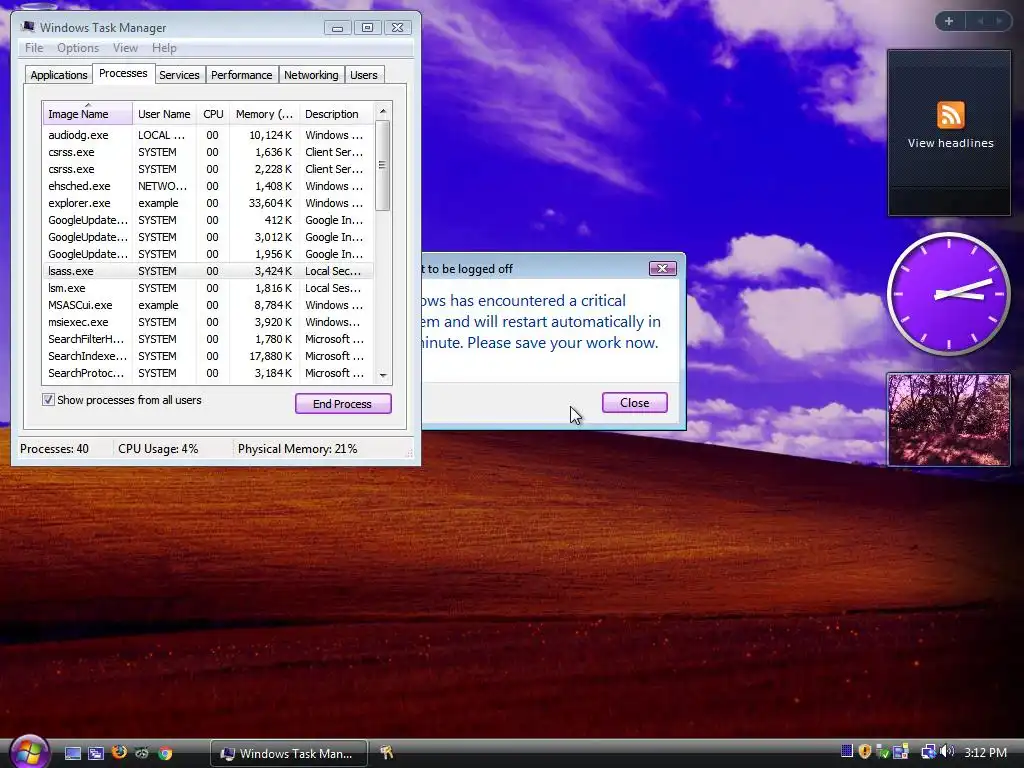
Task: Launch Firefox from the quick launch bar
Action: pyautogui.click(x=119, y=753)
